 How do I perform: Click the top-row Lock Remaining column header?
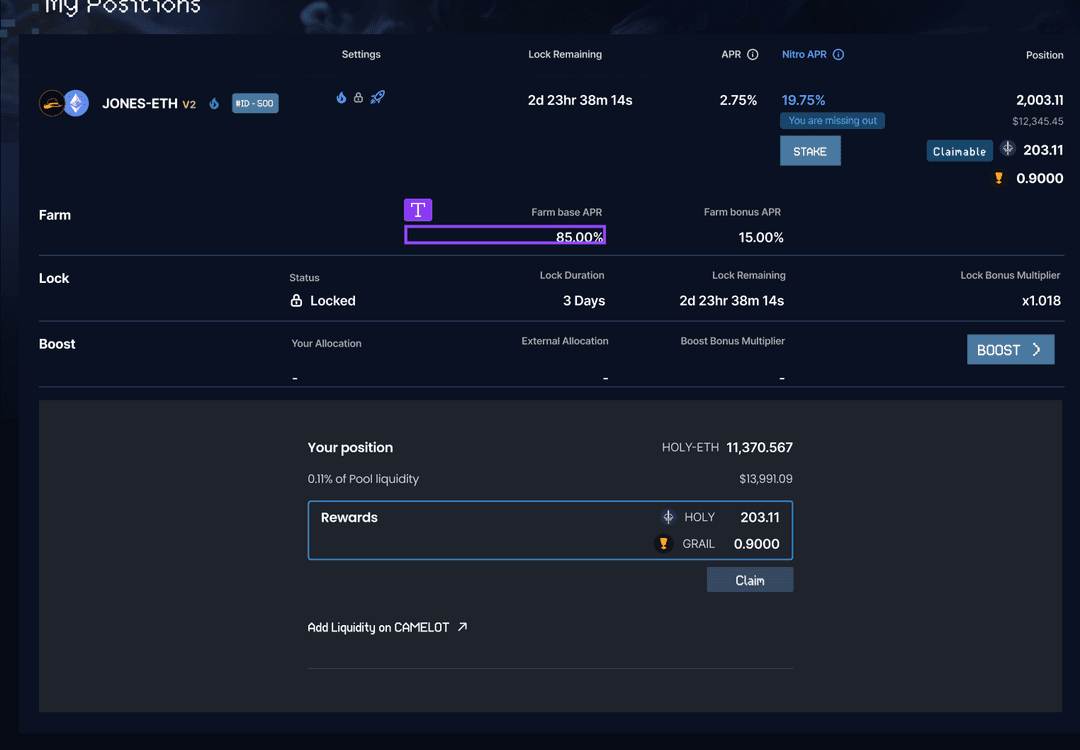click(565, 54)
